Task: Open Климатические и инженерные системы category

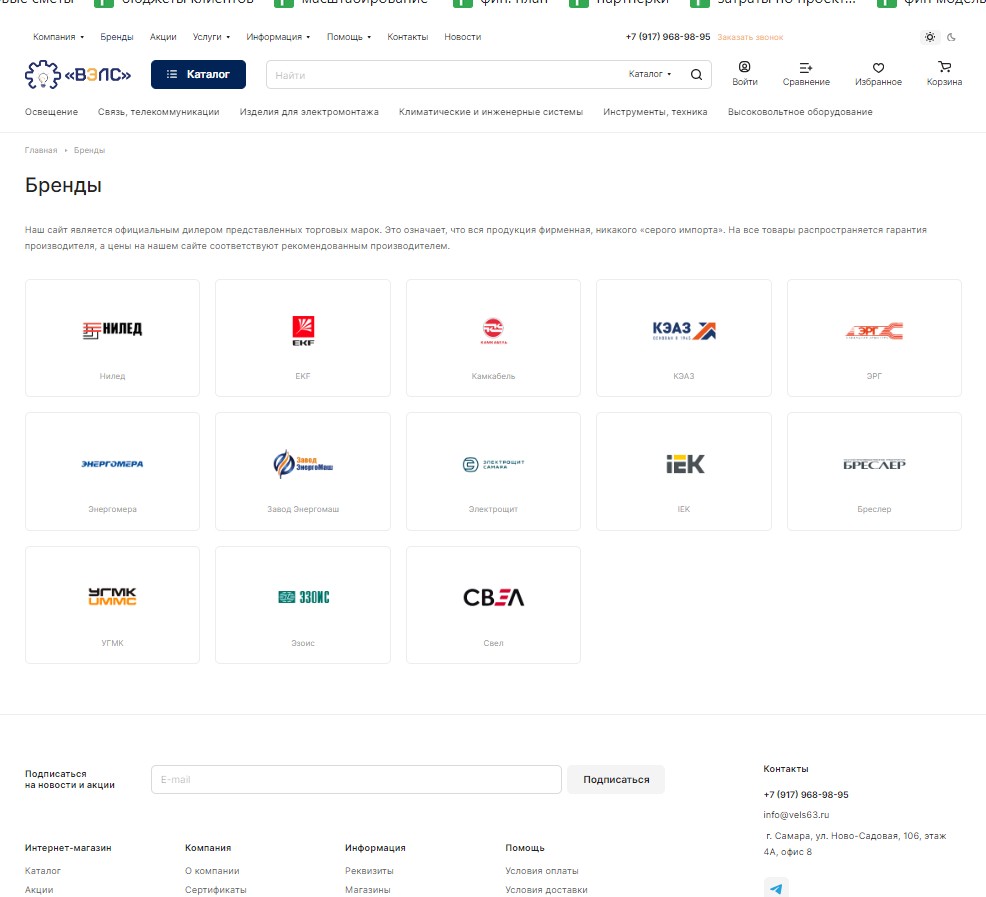Action: pyautogui.click(x=490, y=112)
